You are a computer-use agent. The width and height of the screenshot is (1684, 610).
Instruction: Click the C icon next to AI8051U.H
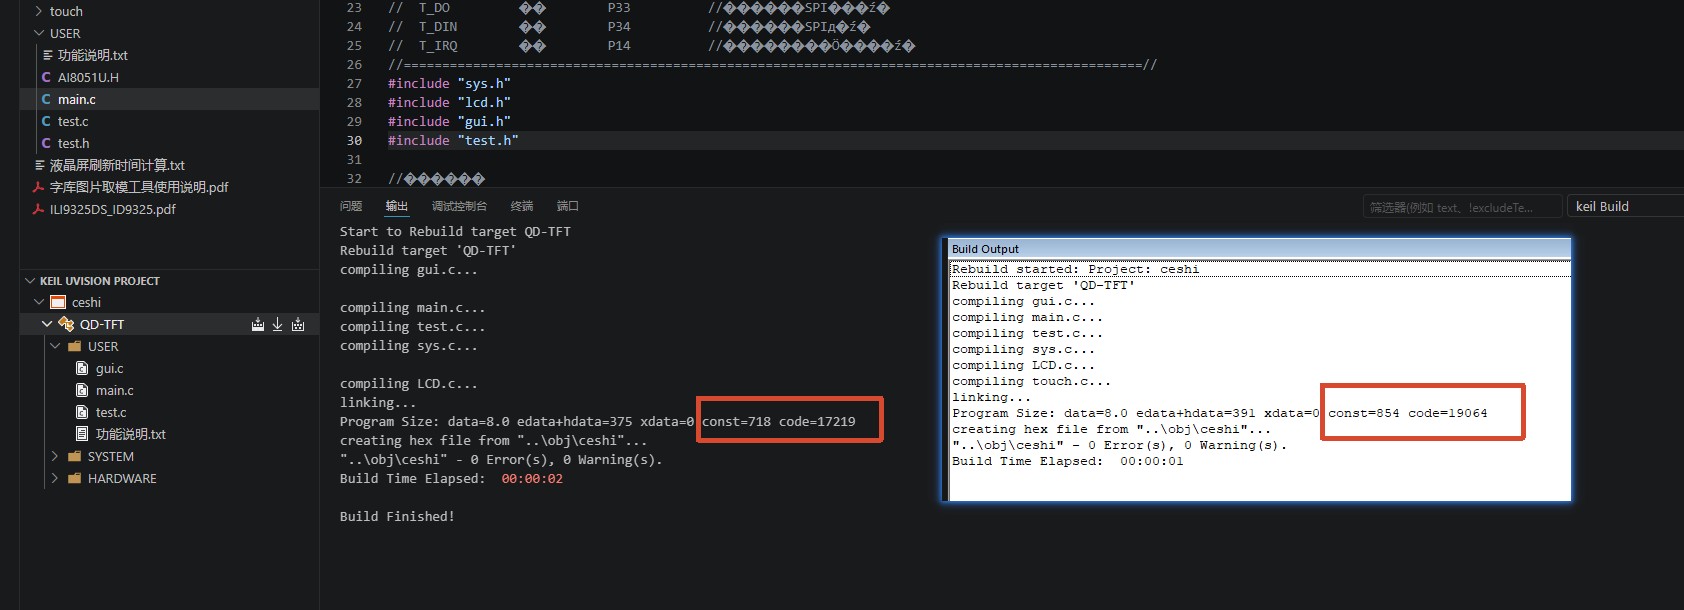[x=46, y=77]
